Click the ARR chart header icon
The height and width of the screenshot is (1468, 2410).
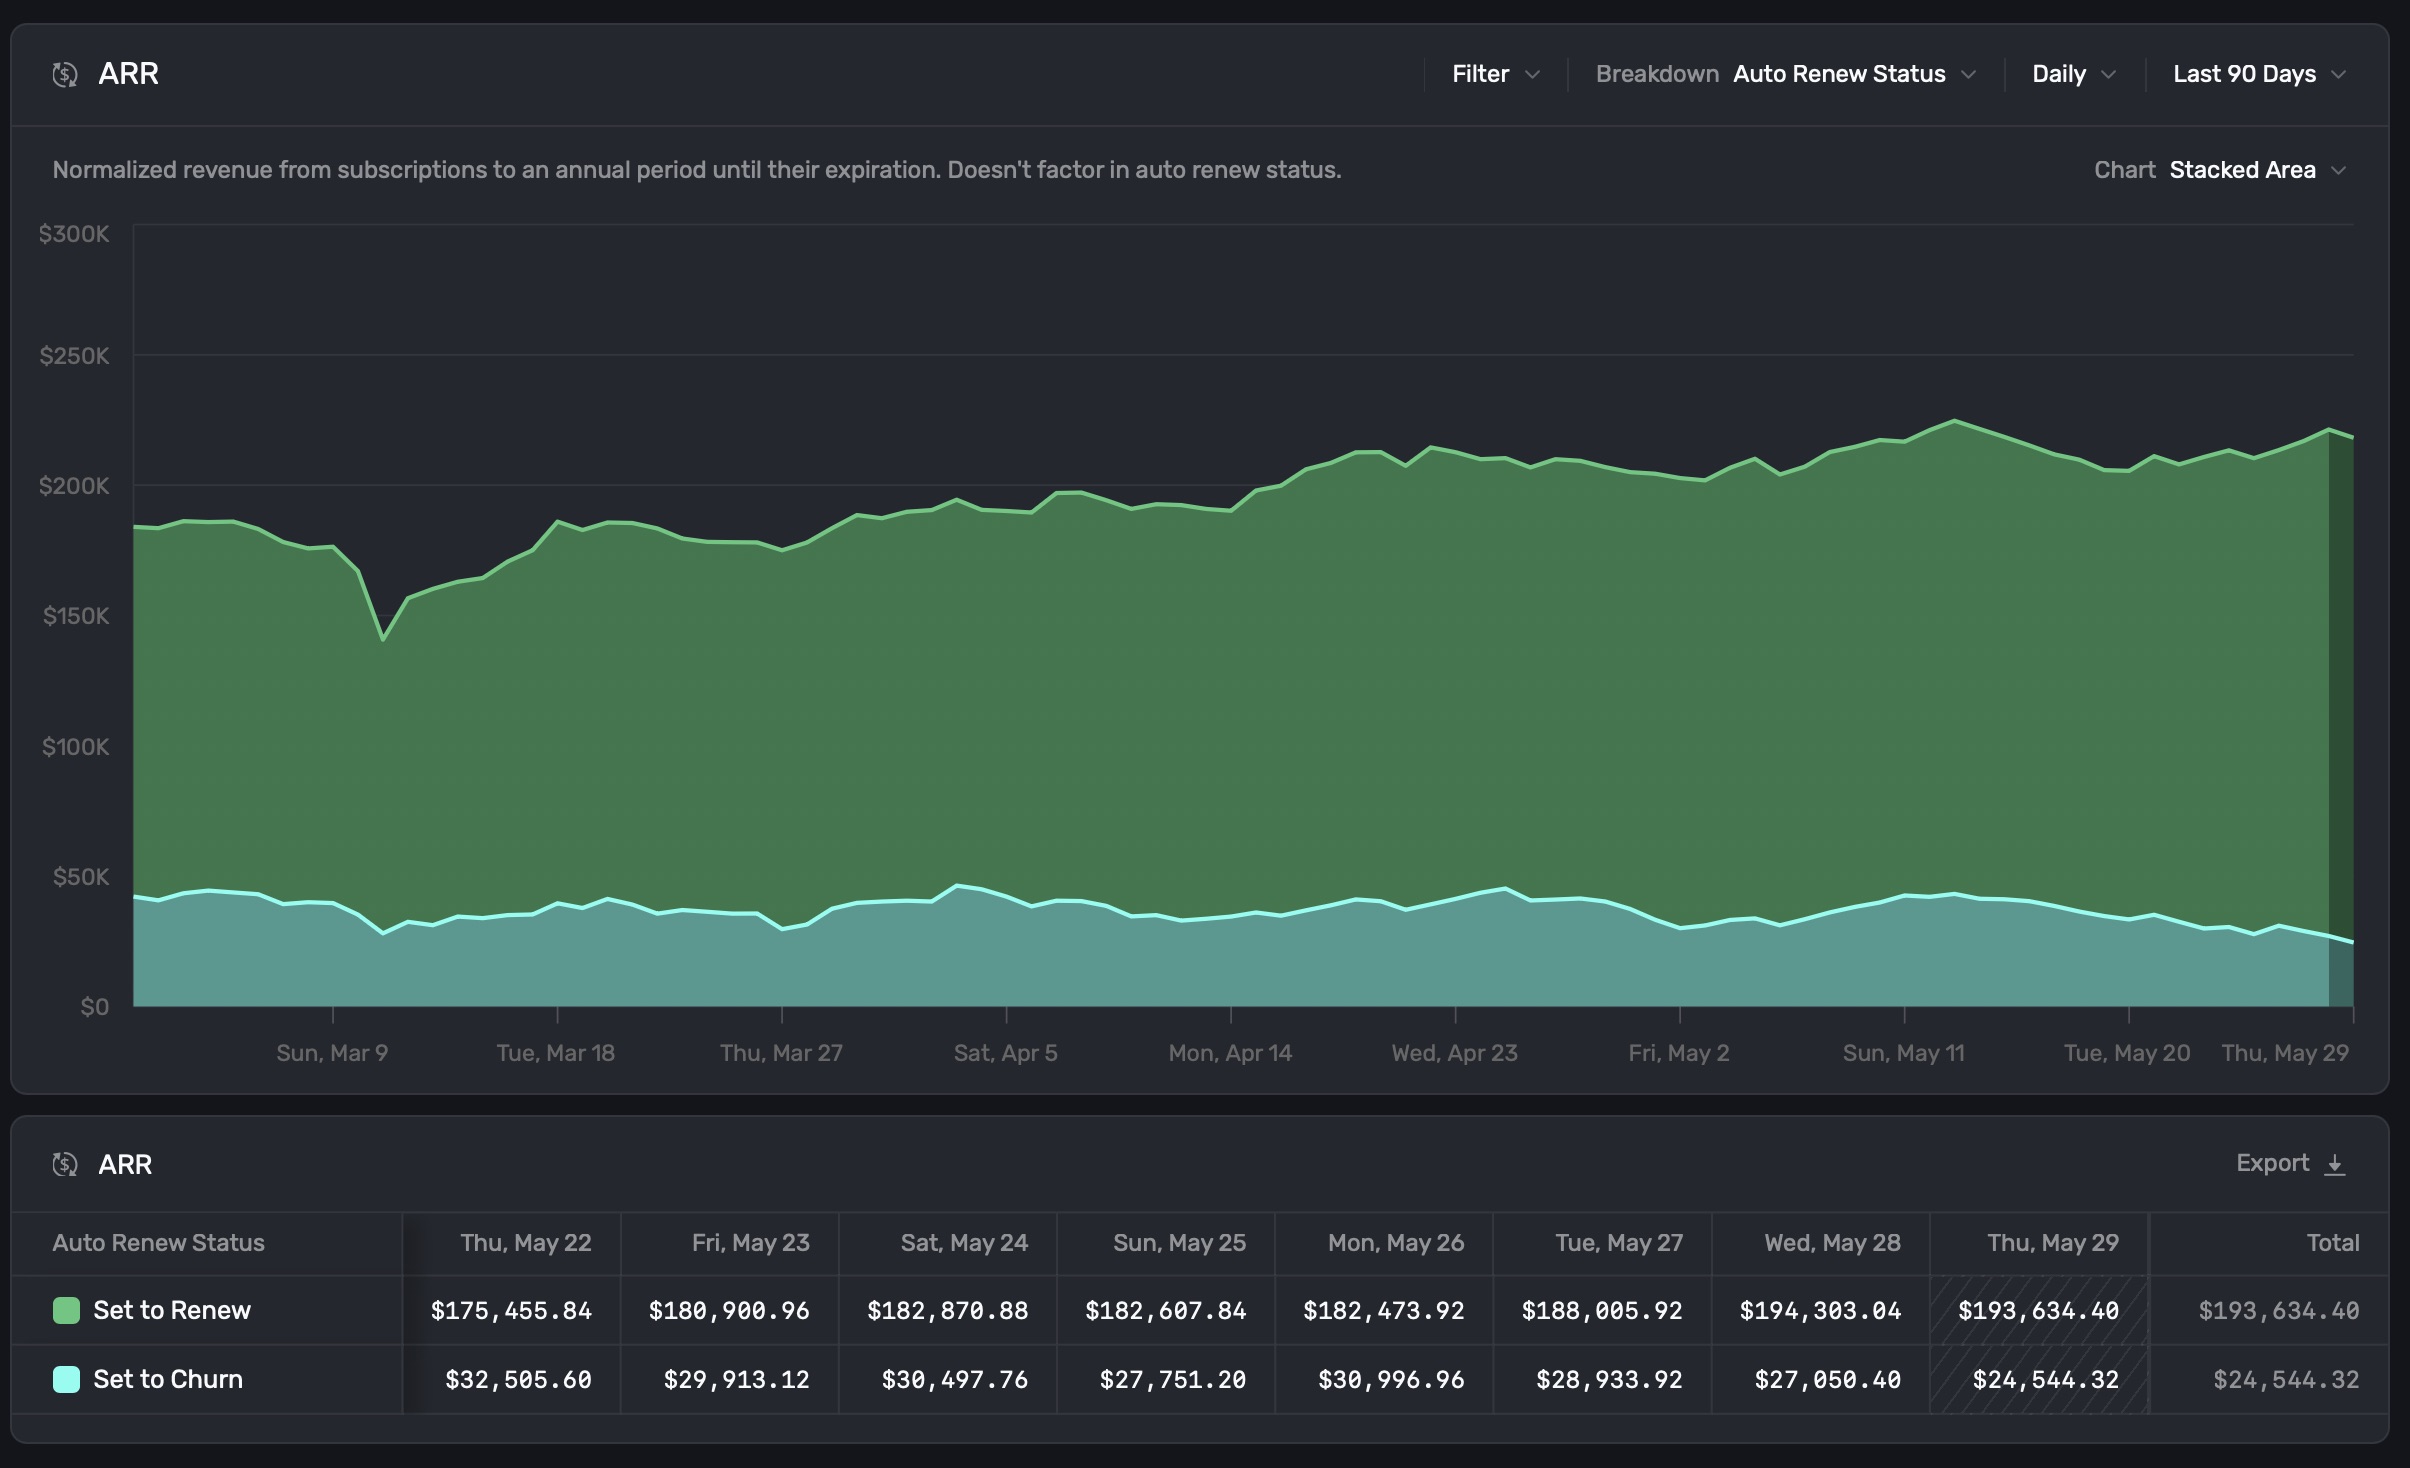(65, 74)
